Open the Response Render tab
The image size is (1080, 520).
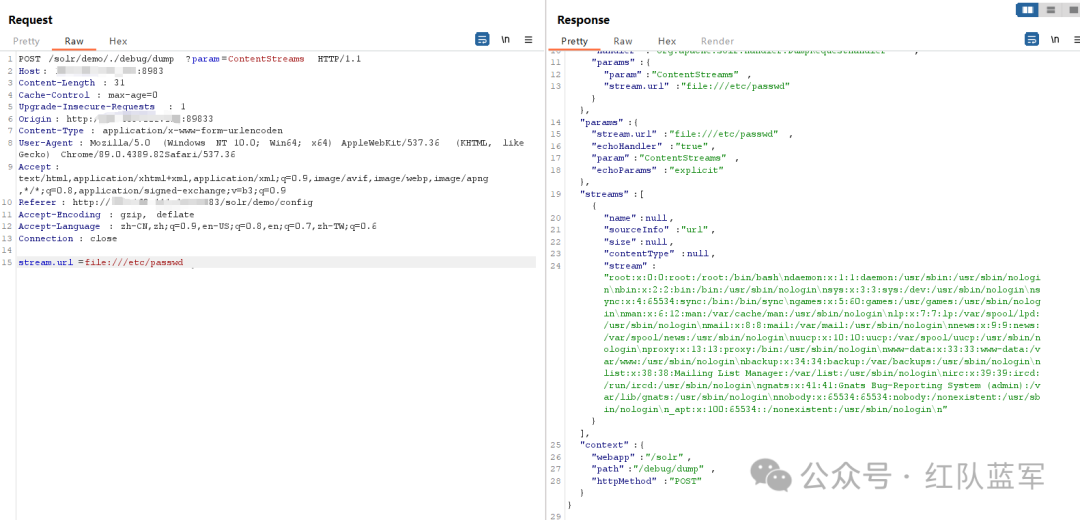[717, 41]
